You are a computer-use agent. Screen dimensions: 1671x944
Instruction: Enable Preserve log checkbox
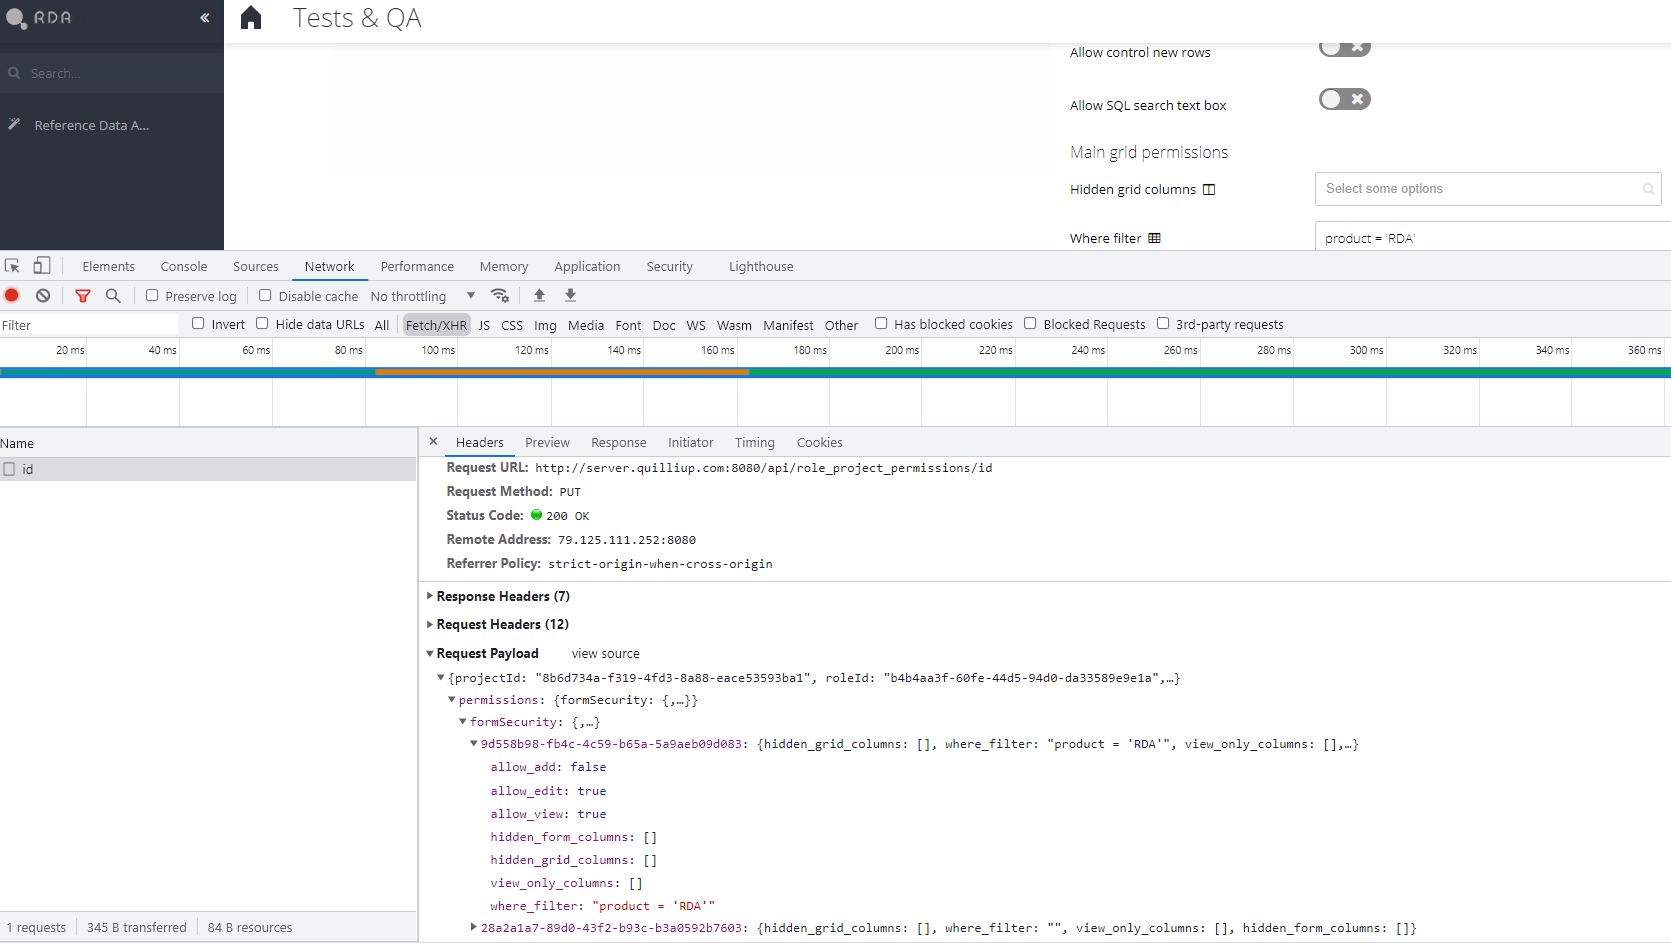152,295
